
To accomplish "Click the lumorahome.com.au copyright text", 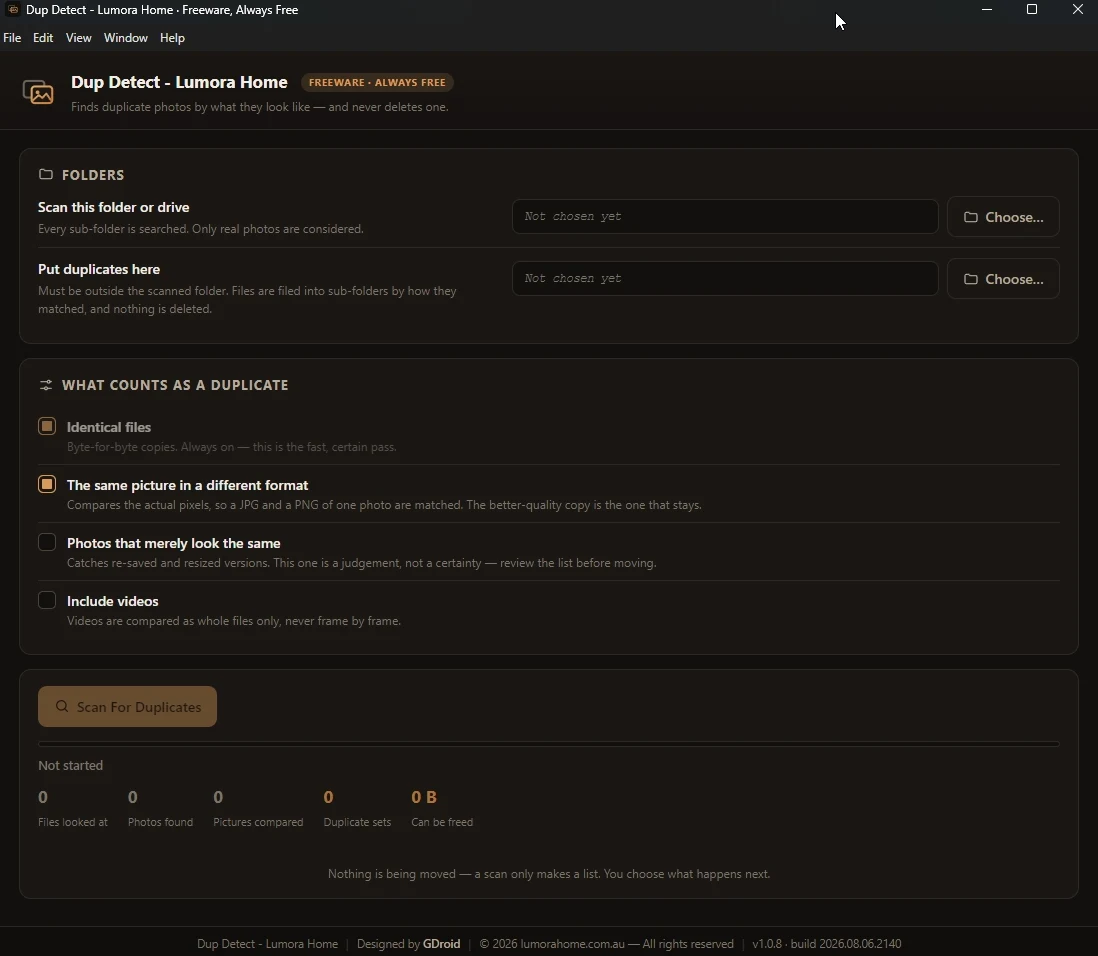I will click(x=606, y=944).
